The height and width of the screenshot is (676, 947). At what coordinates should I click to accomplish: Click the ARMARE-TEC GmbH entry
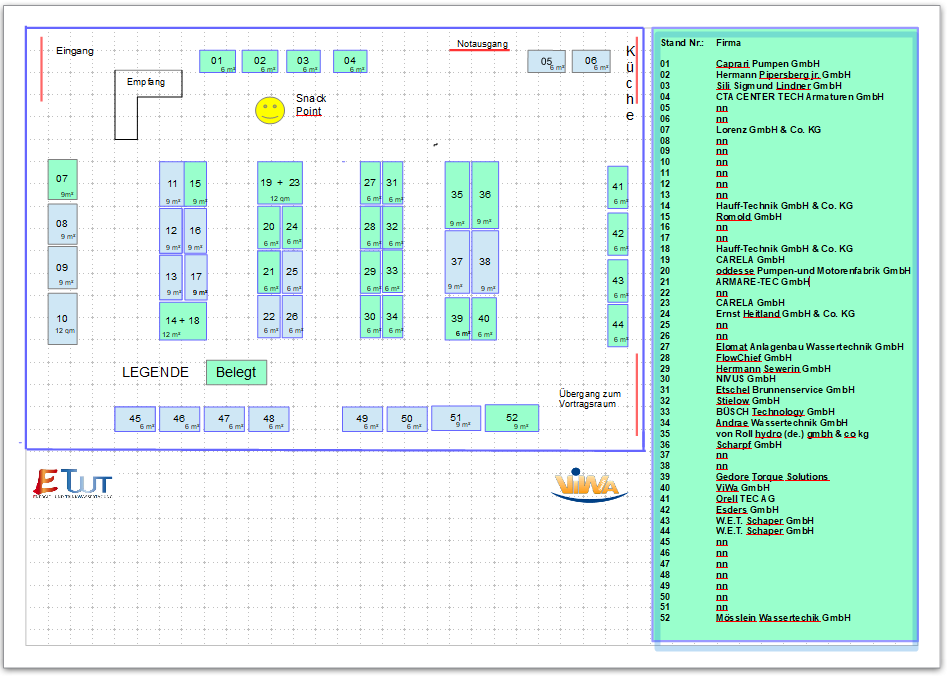(x=762, y=282)
